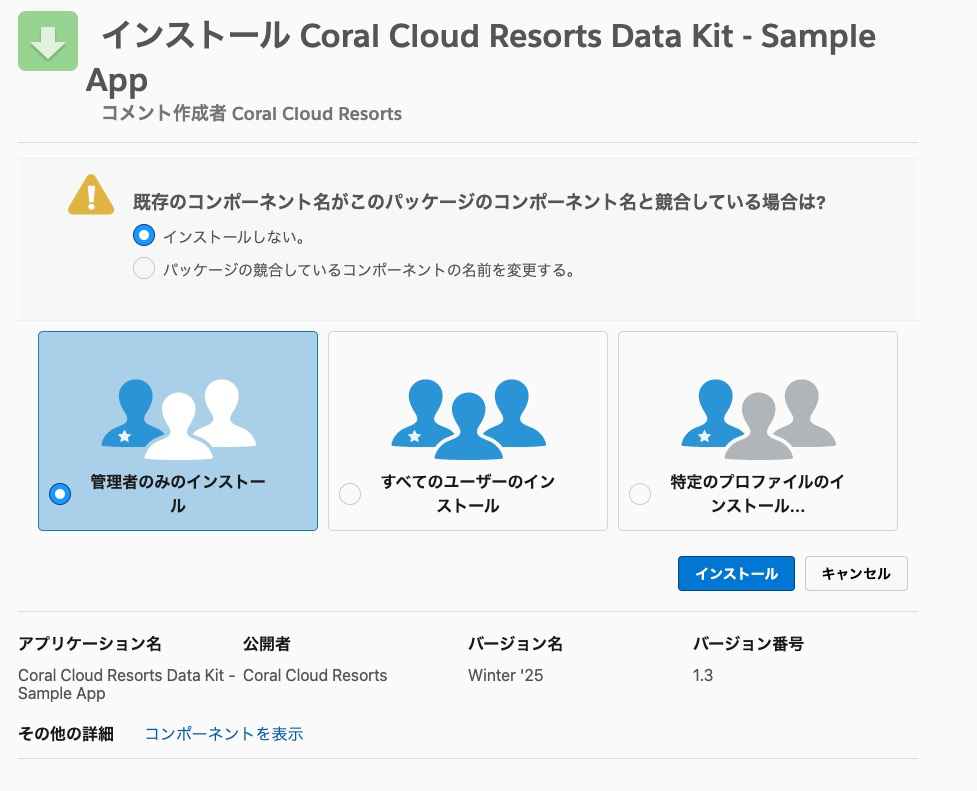Open the コンポーネントを表示 link

pos(224,734)
